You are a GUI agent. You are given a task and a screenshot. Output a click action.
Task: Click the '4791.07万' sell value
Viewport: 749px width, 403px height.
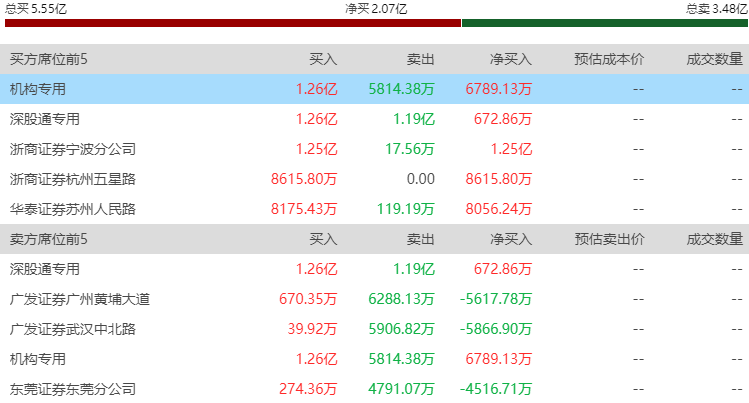401,389
